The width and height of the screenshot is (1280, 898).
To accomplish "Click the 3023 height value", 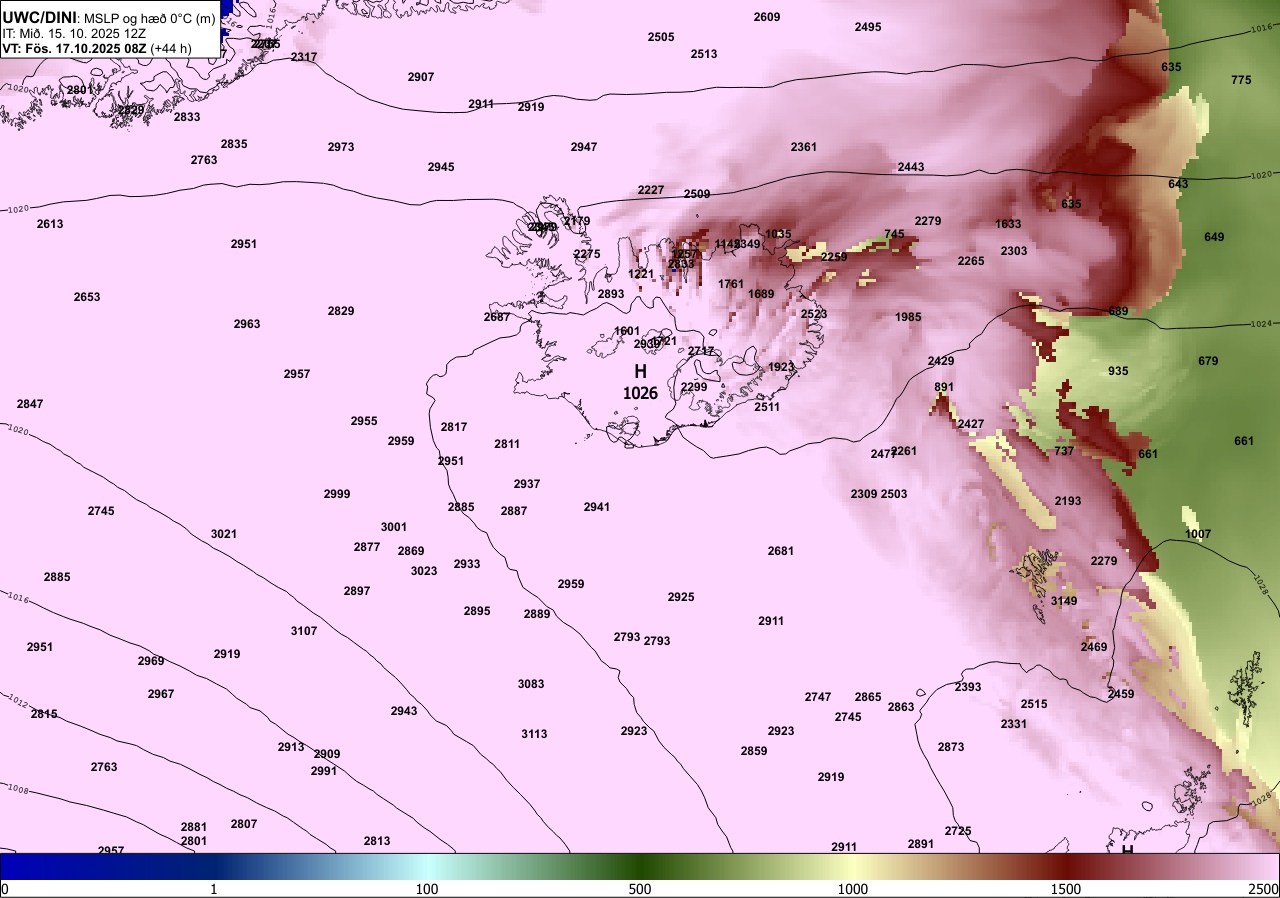I will (x=424, y=571).
